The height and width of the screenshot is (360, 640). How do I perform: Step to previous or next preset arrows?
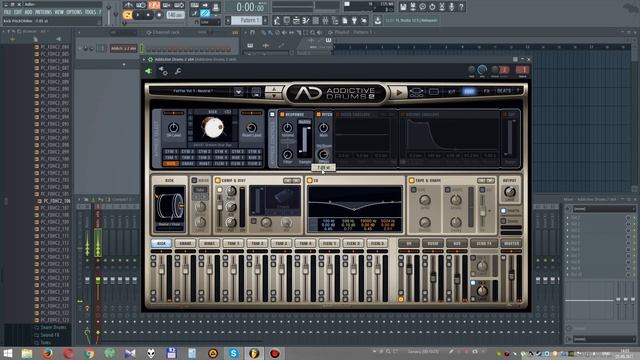tap(273, 92)
